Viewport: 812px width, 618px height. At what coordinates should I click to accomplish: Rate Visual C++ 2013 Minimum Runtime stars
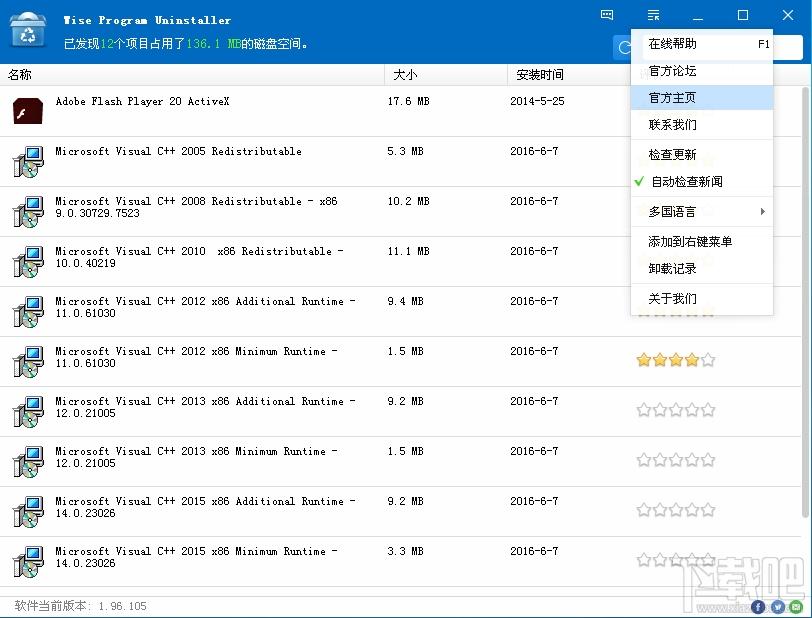(x=676, y=459)
